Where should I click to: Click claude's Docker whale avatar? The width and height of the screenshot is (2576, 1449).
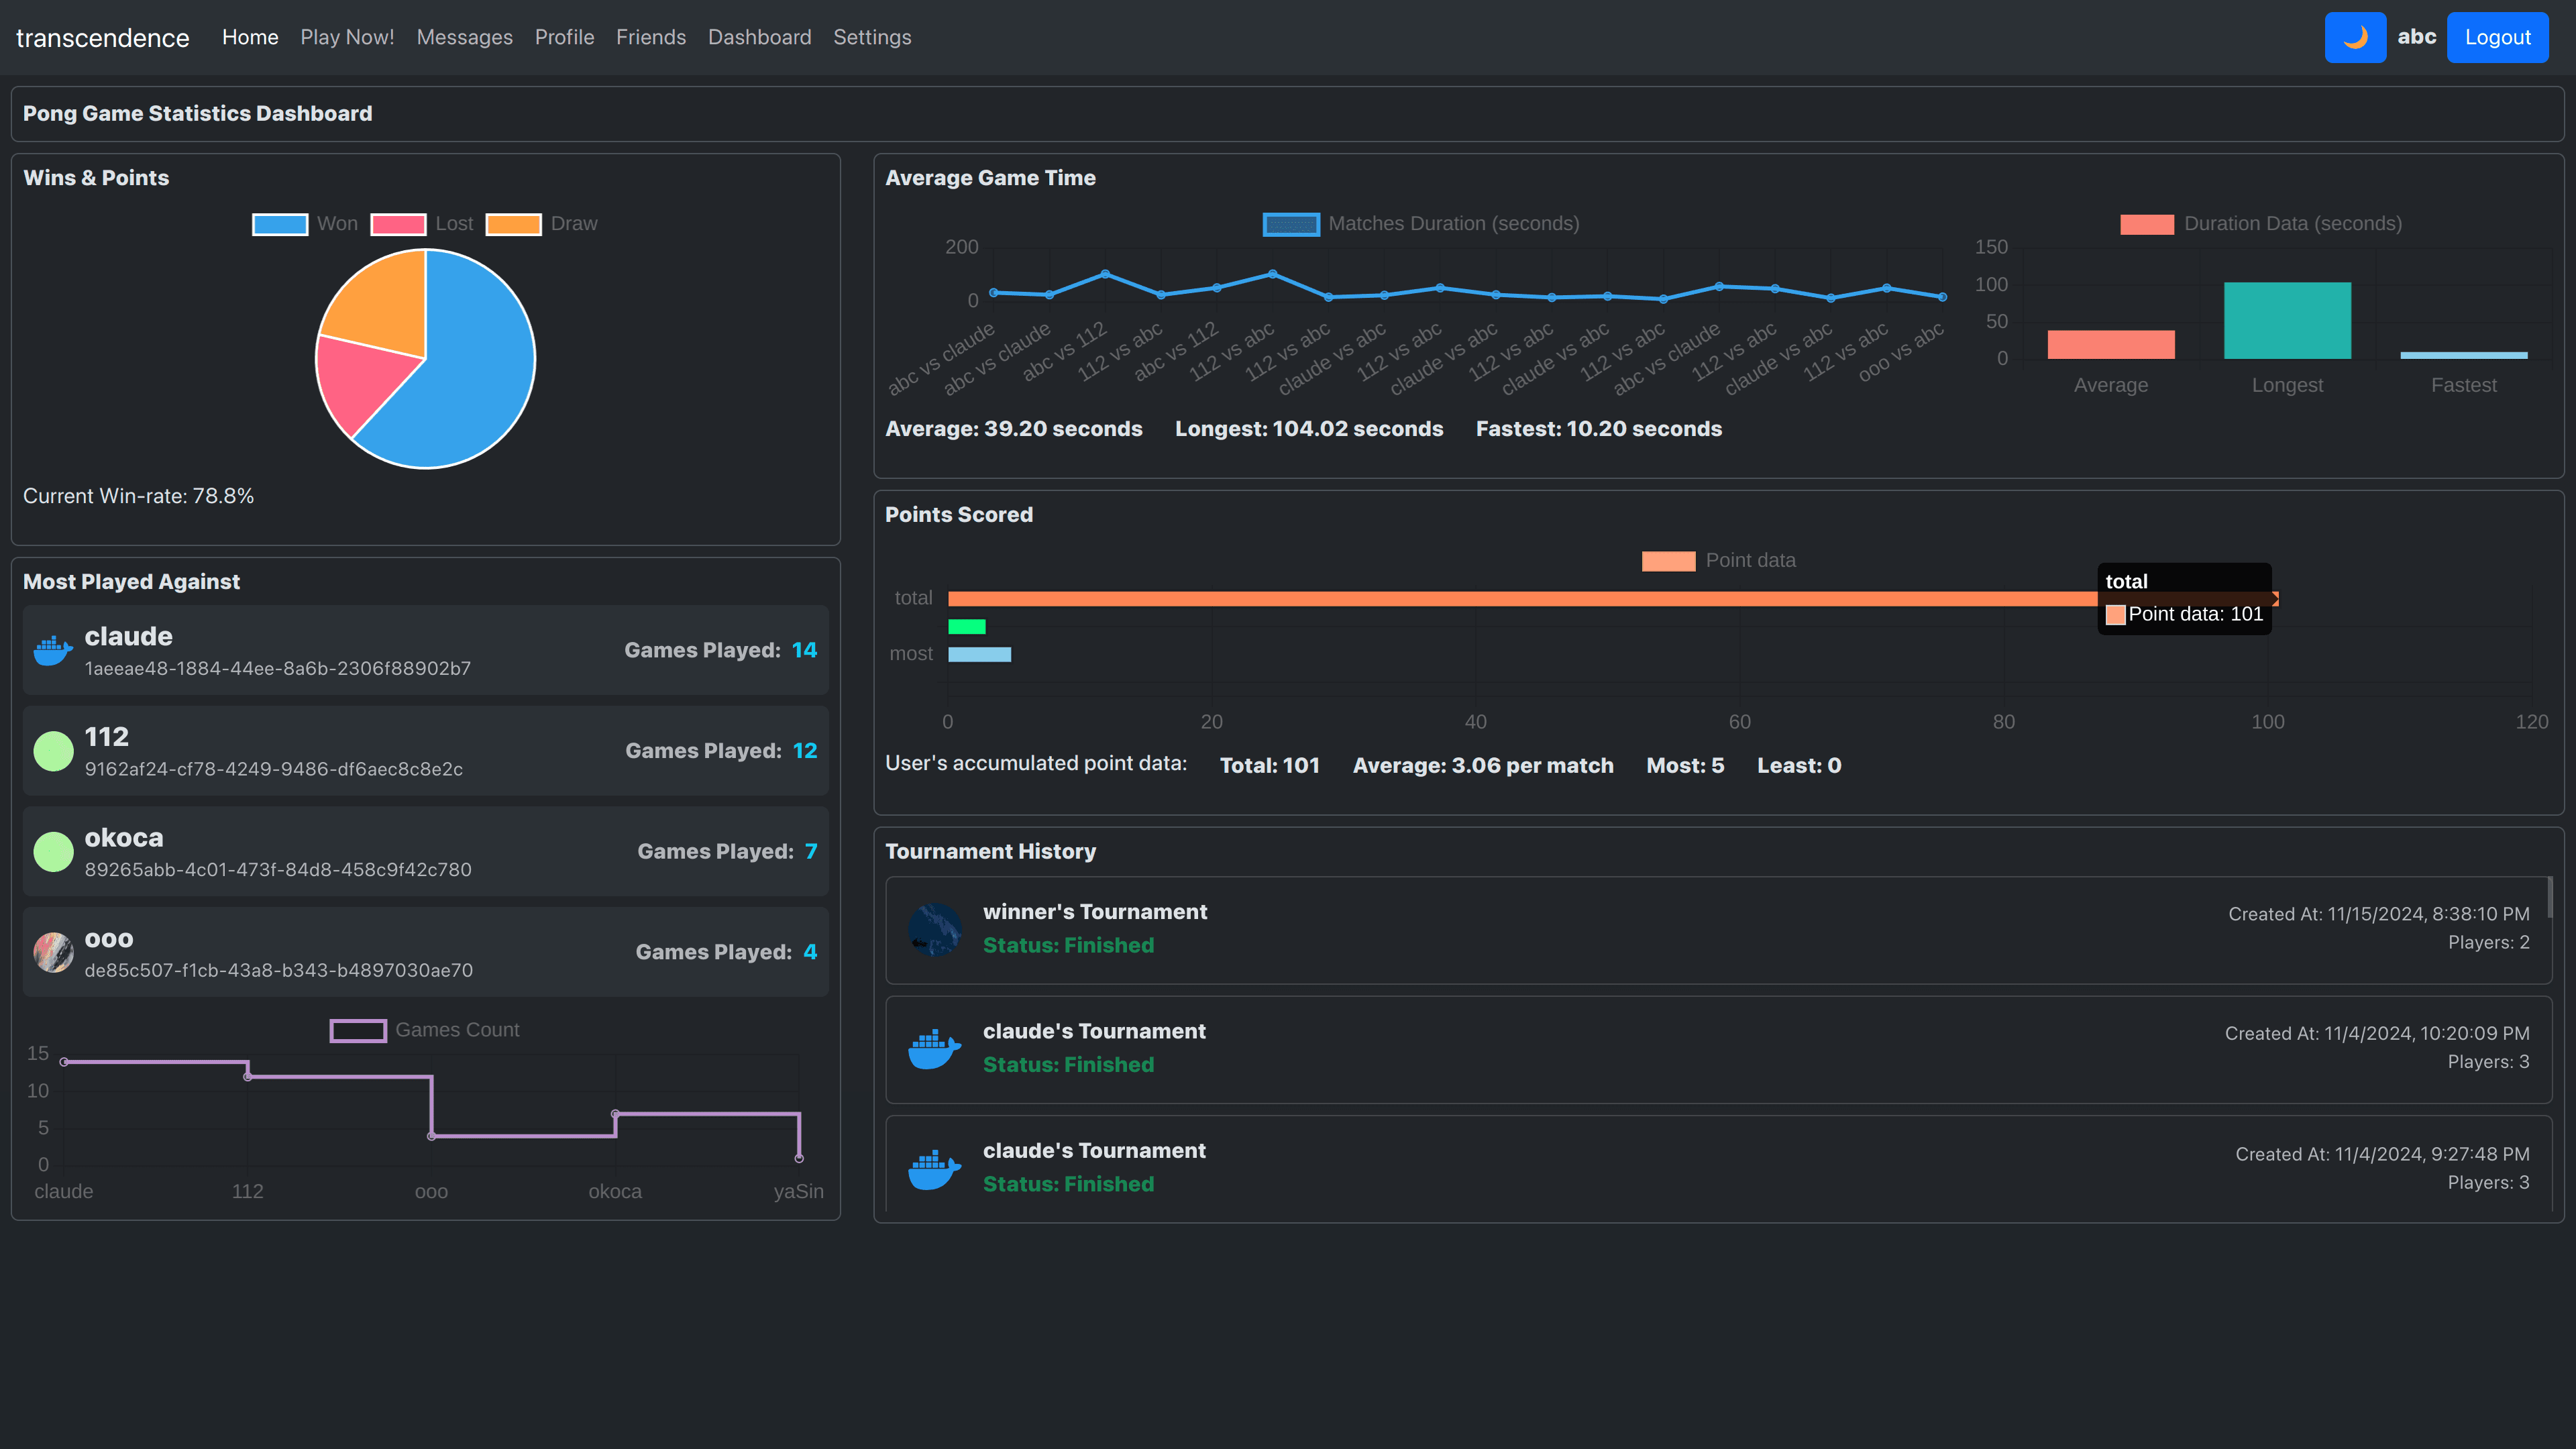[x=53, y=650]
